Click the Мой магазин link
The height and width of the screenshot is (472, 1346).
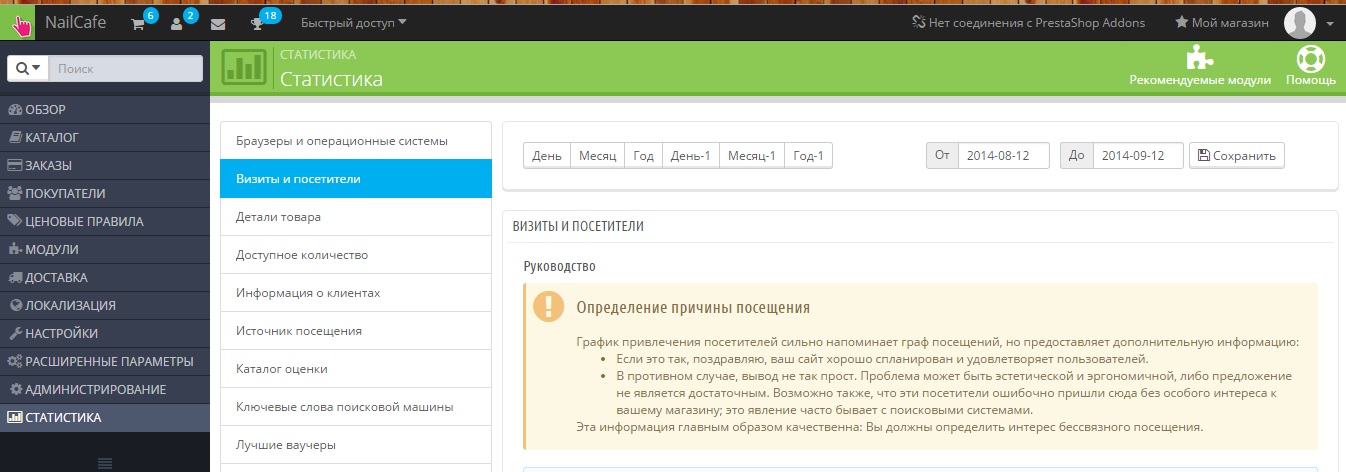coord(1222,22)
